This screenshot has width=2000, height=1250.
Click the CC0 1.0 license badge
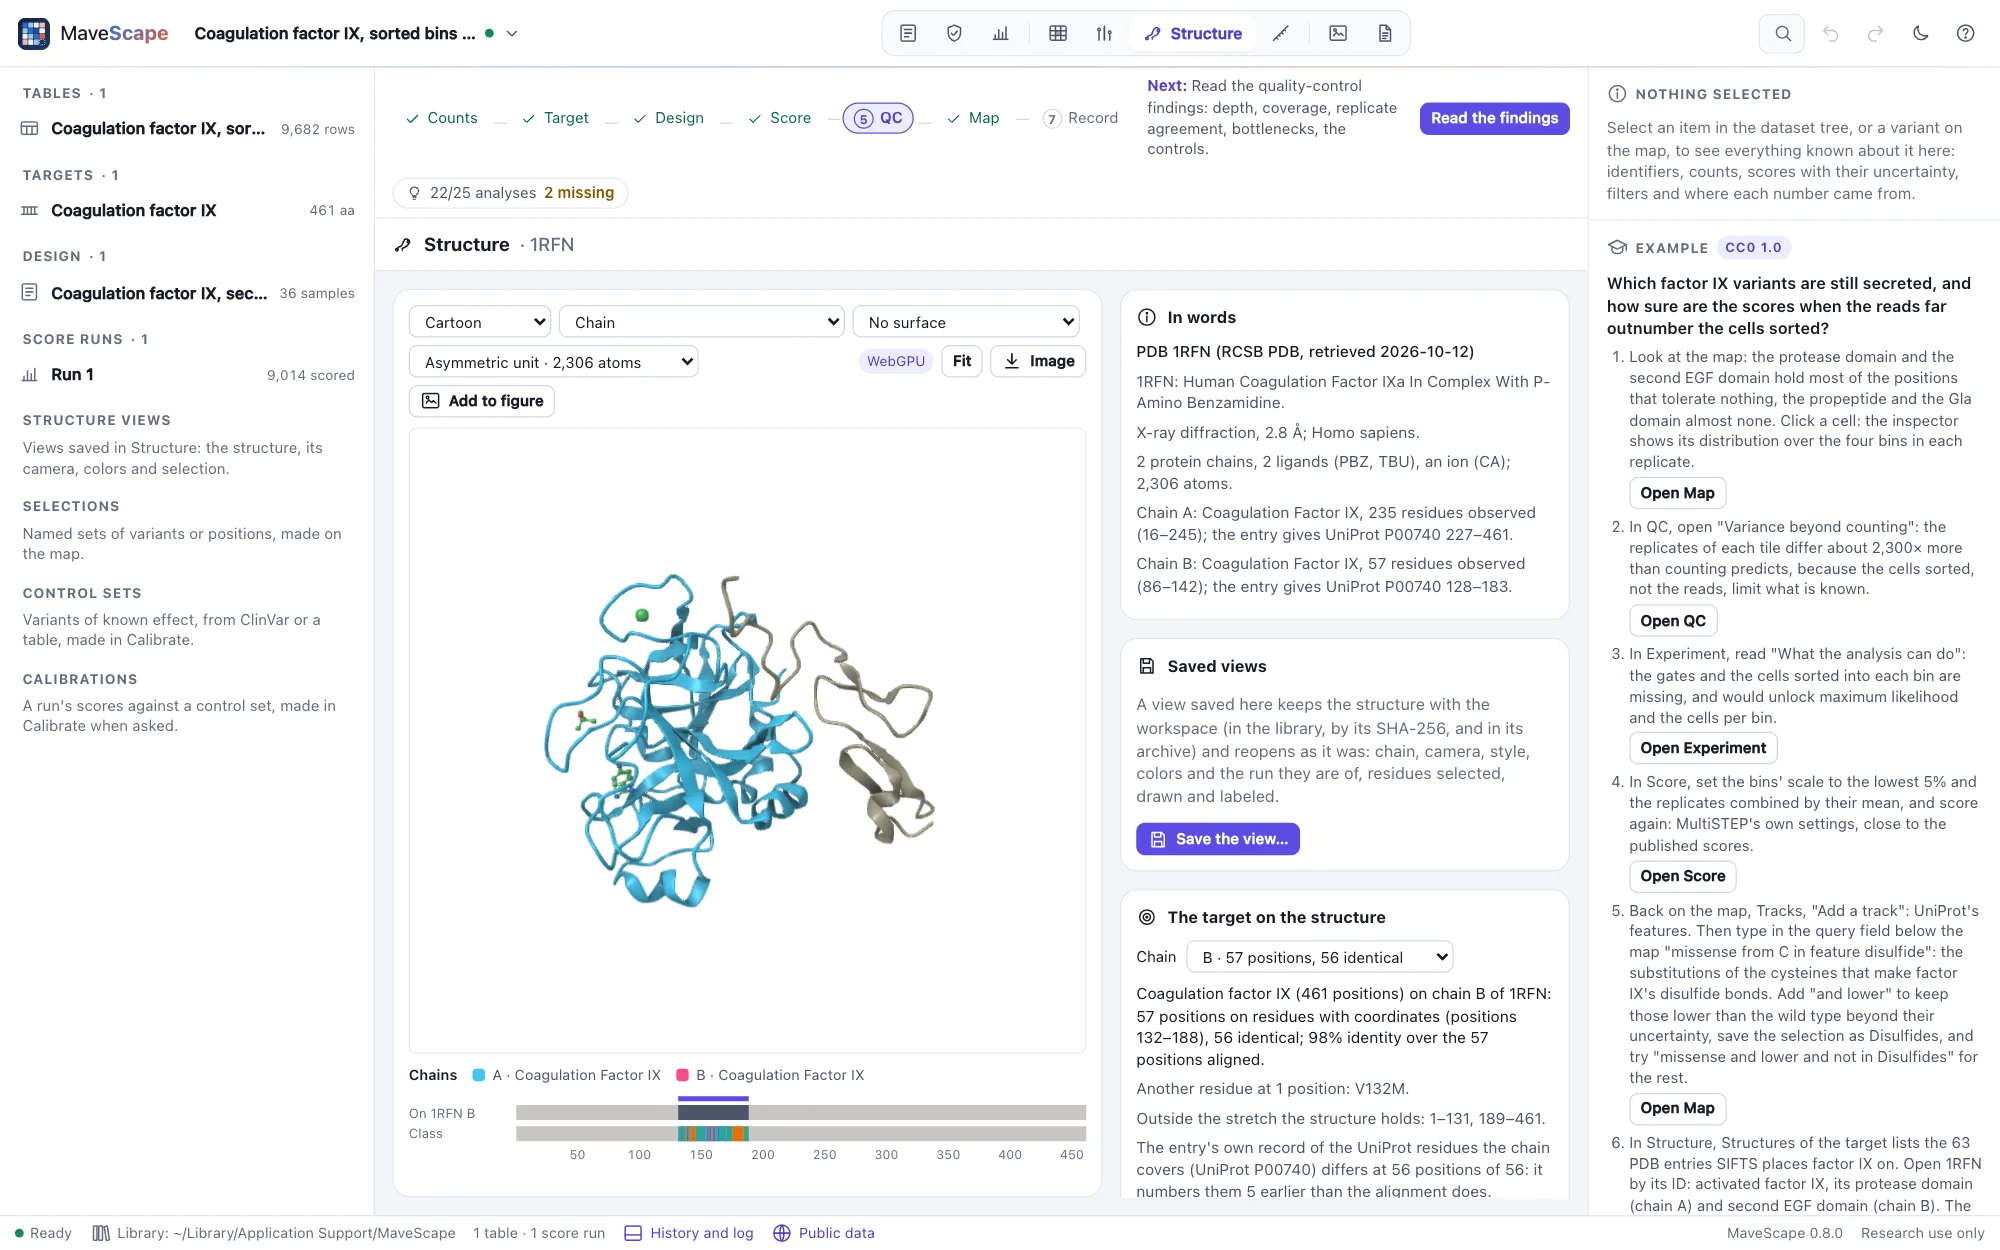tap(1753, 248)
